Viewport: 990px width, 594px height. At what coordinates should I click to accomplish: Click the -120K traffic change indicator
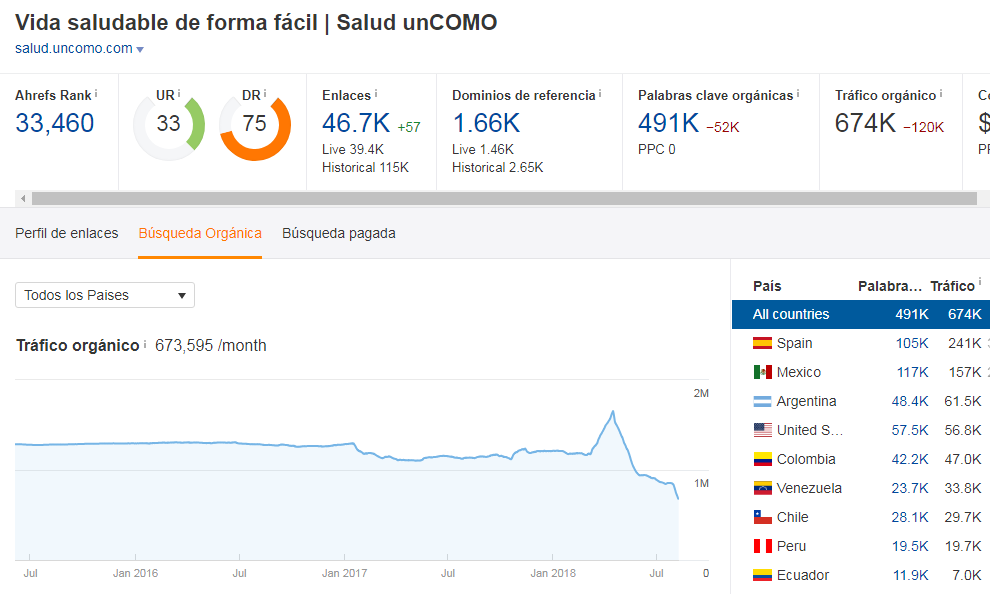tap(923, 127)
